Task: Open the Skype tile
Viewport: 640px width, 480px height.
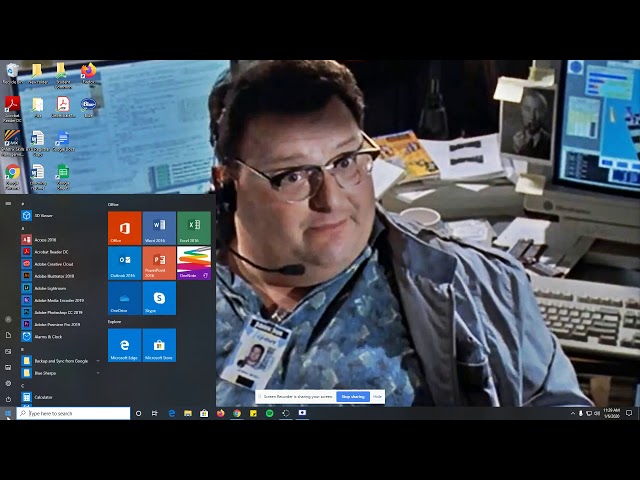Action: tap(159, 298)
